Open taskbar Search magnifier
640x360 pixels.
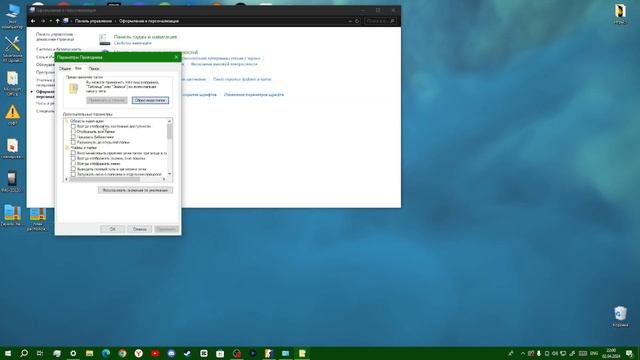pyautogui.click(x=24, y=353)
